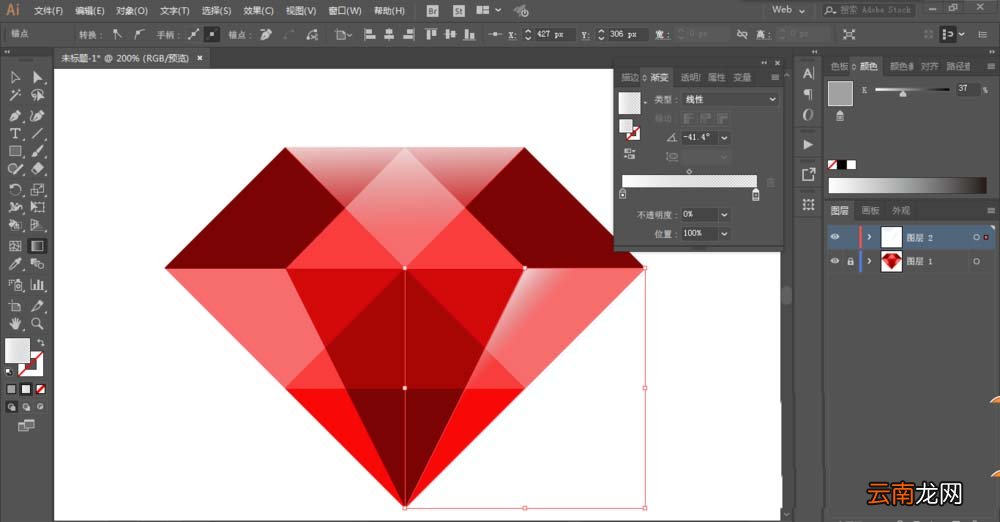Image resolution: width=1000 pixels, height=522 pixels.
Task: Hide layer 图层 1 with eye icon
Action: coord(835,261)
